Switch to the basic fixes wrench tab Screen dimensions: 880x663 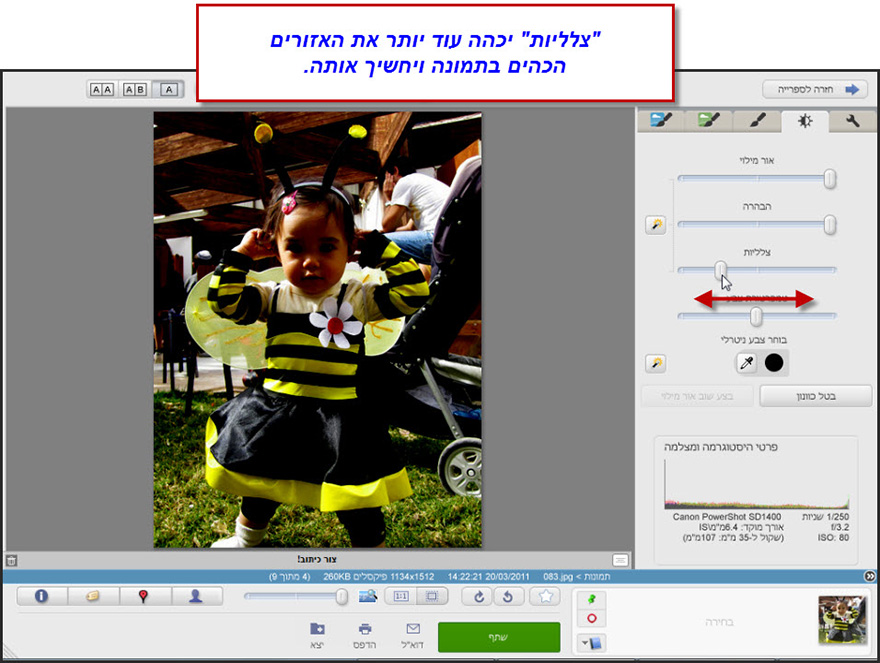point(852,120)
